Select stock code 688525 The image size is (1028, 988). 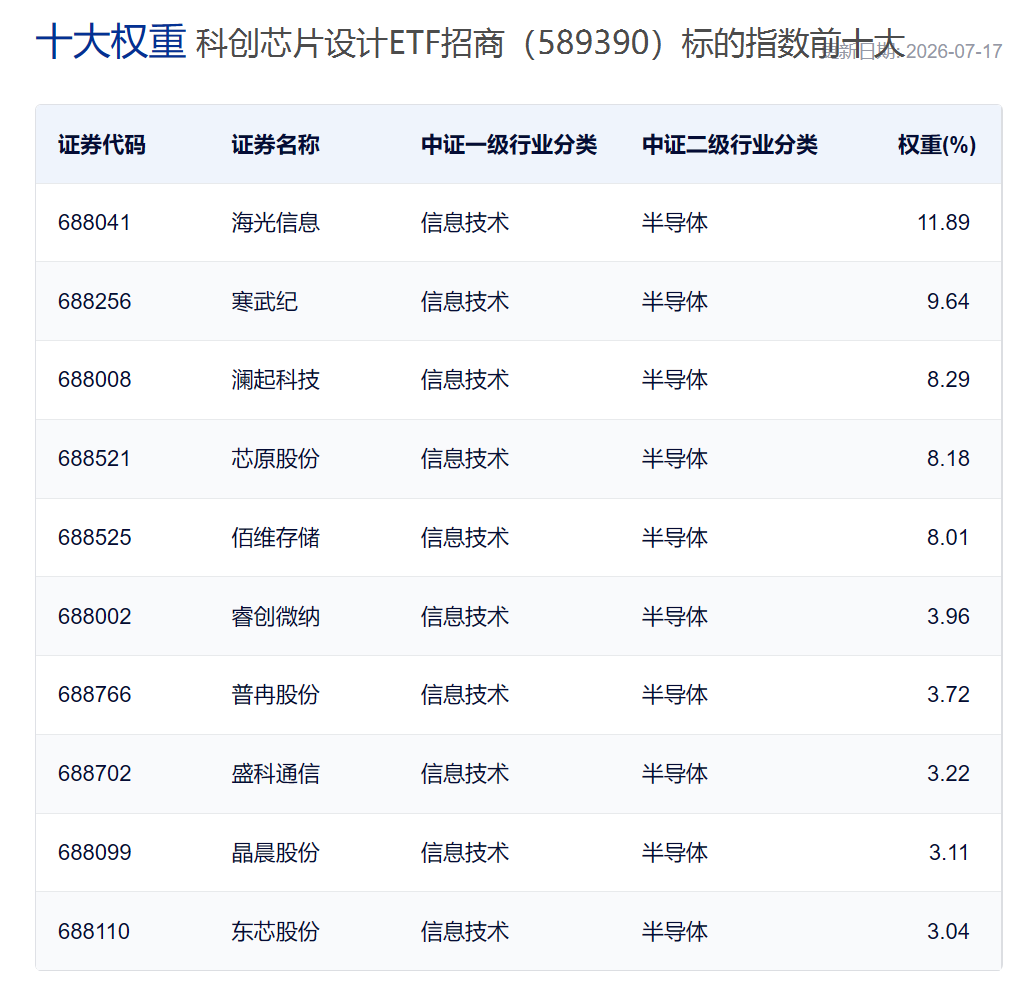pyautogui.click(x=94, y=537)
